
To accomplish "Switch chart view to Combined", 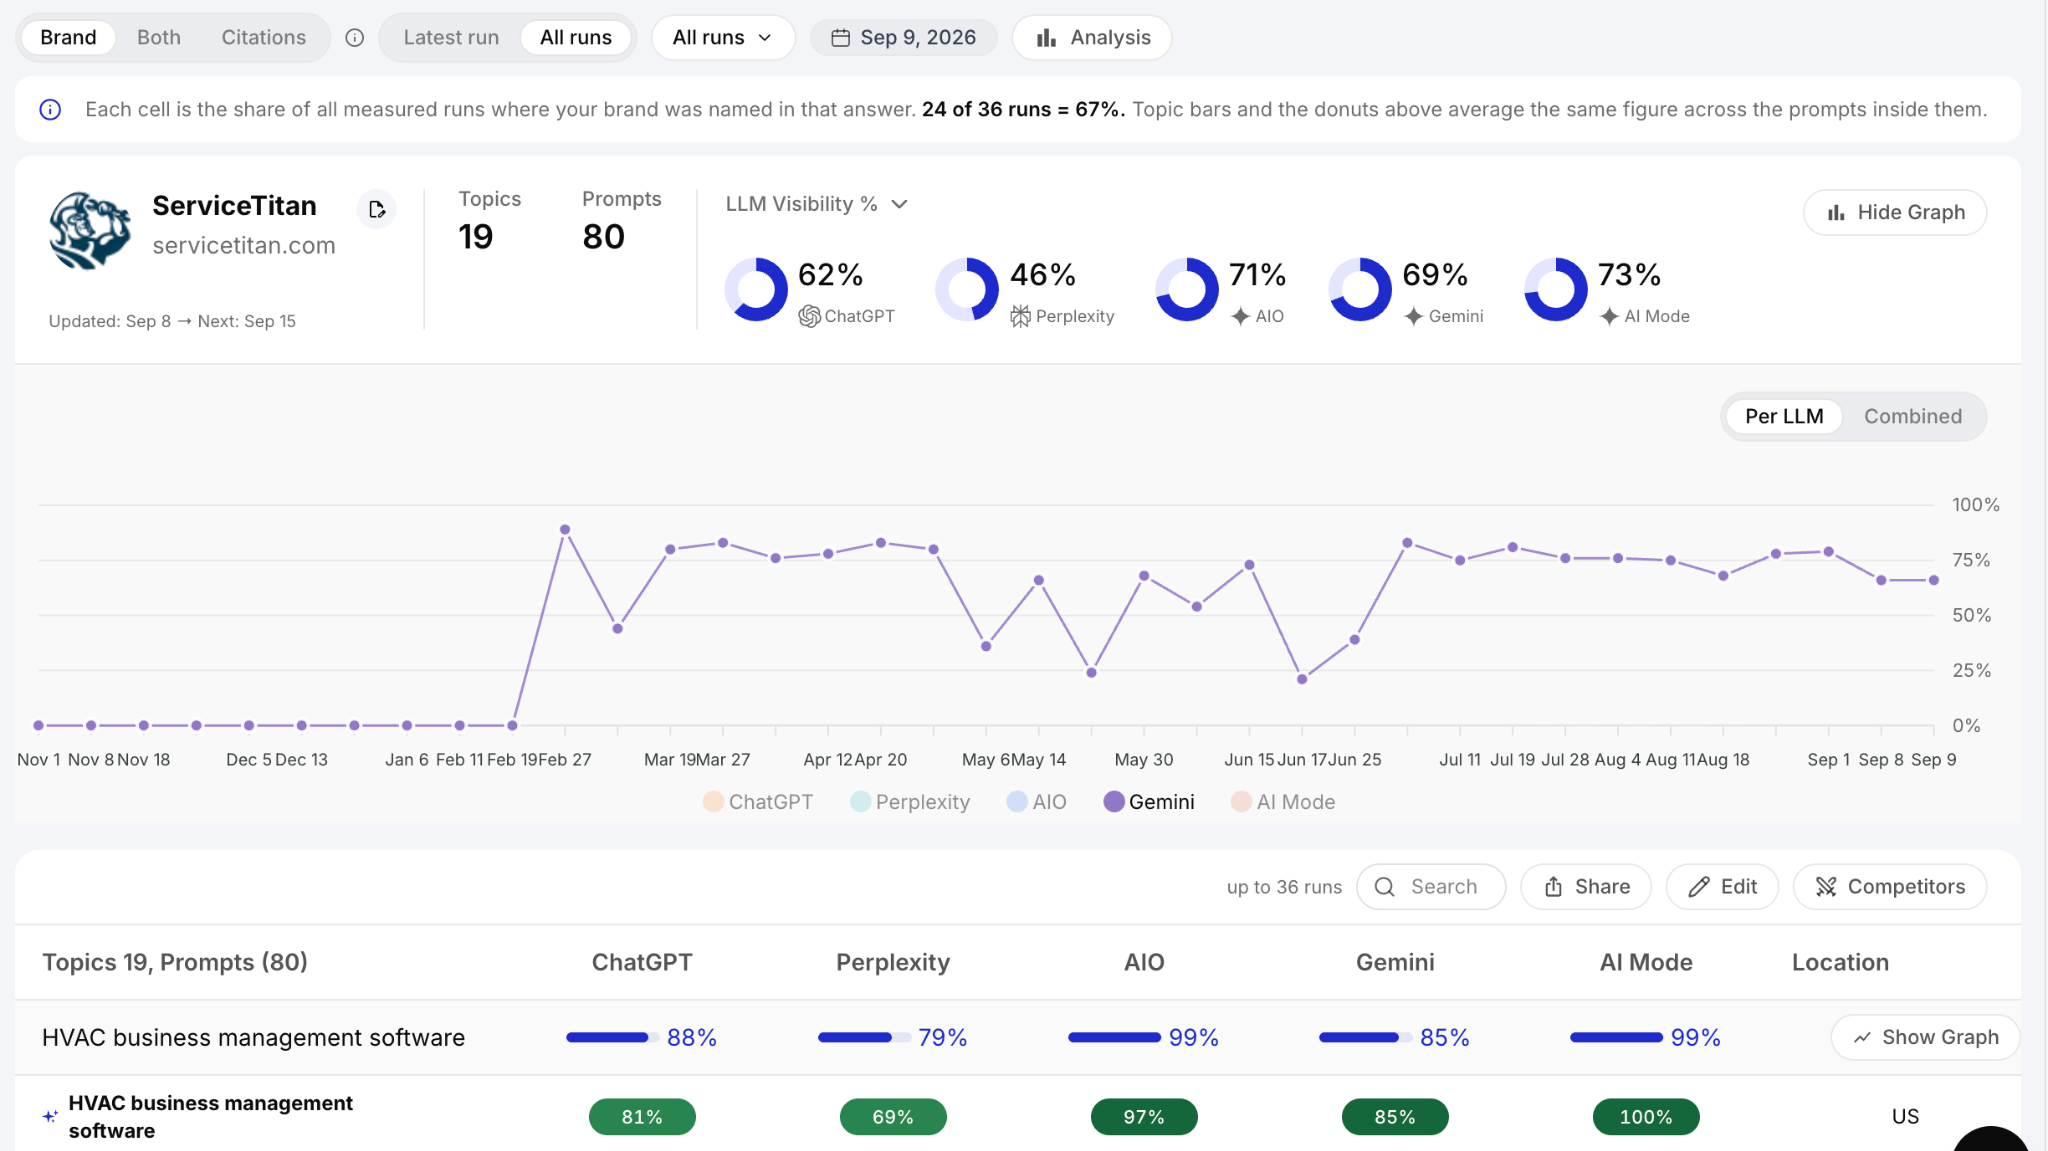I will pyautogui.click(x=1912, y=416).
